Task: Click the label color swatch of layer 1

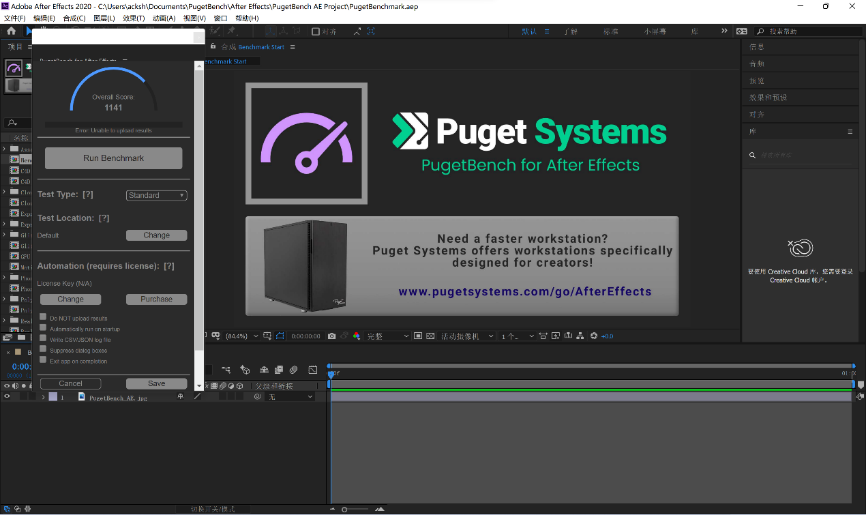Action: tap(53, 397)
